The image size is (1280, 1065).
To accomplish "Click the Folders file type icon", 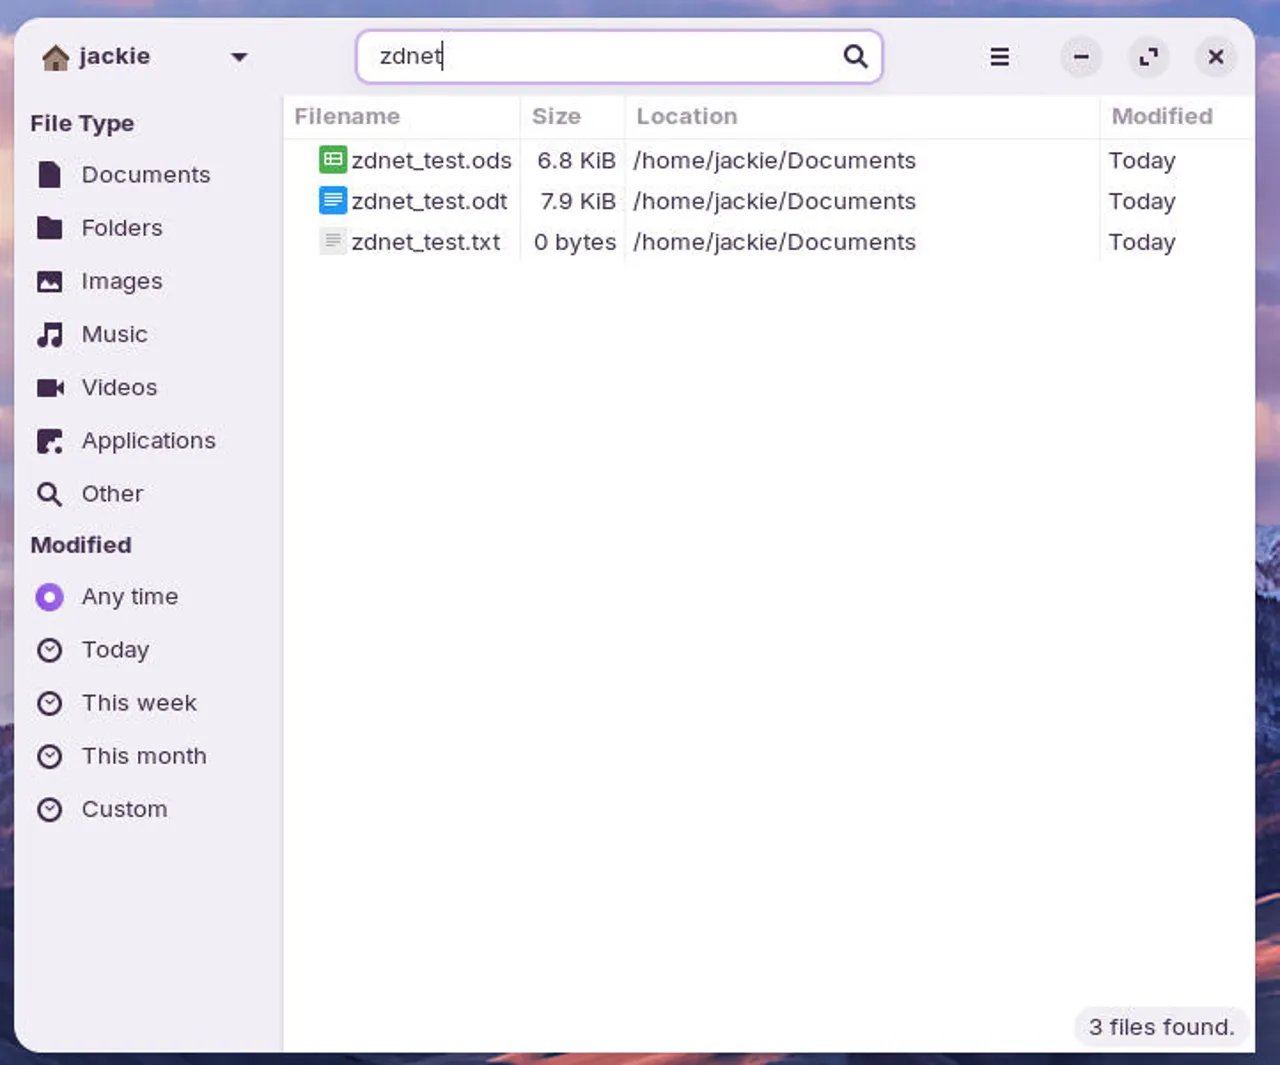I will coord(49,228).
